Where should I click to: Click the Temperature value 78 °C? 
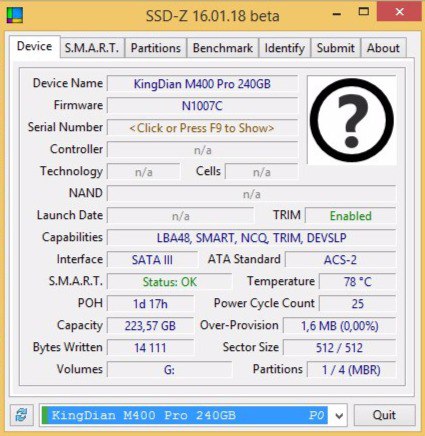[x=358, y=282]
